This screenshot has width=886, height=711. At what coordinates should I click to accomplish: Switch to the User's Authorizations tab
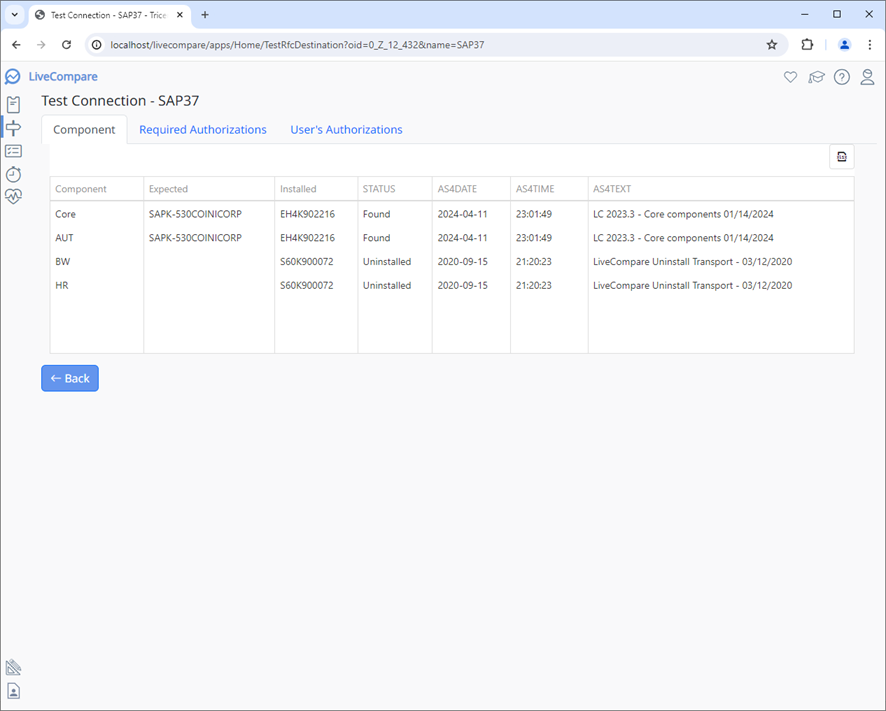(346, 130)
